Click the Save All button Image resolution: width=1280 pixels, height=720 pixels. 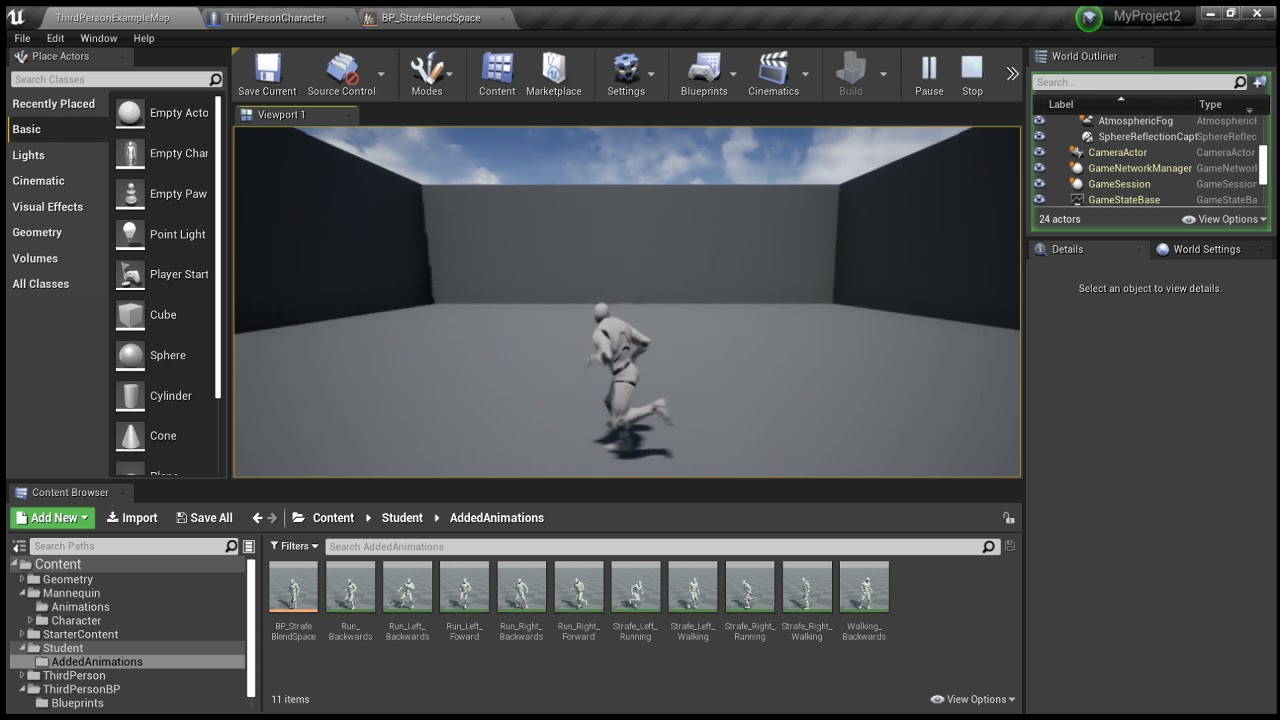[x=204, y=518]
